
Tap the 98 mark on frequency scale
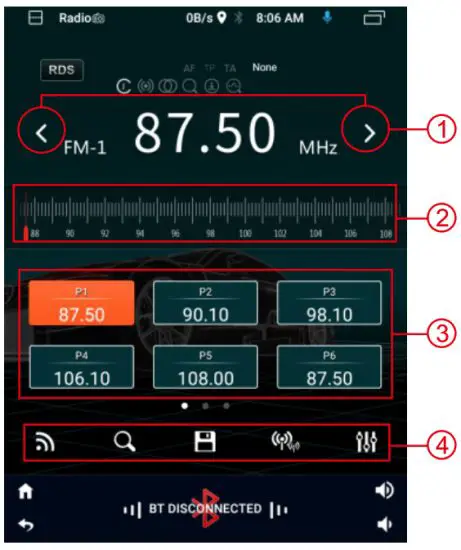[210, 234]
